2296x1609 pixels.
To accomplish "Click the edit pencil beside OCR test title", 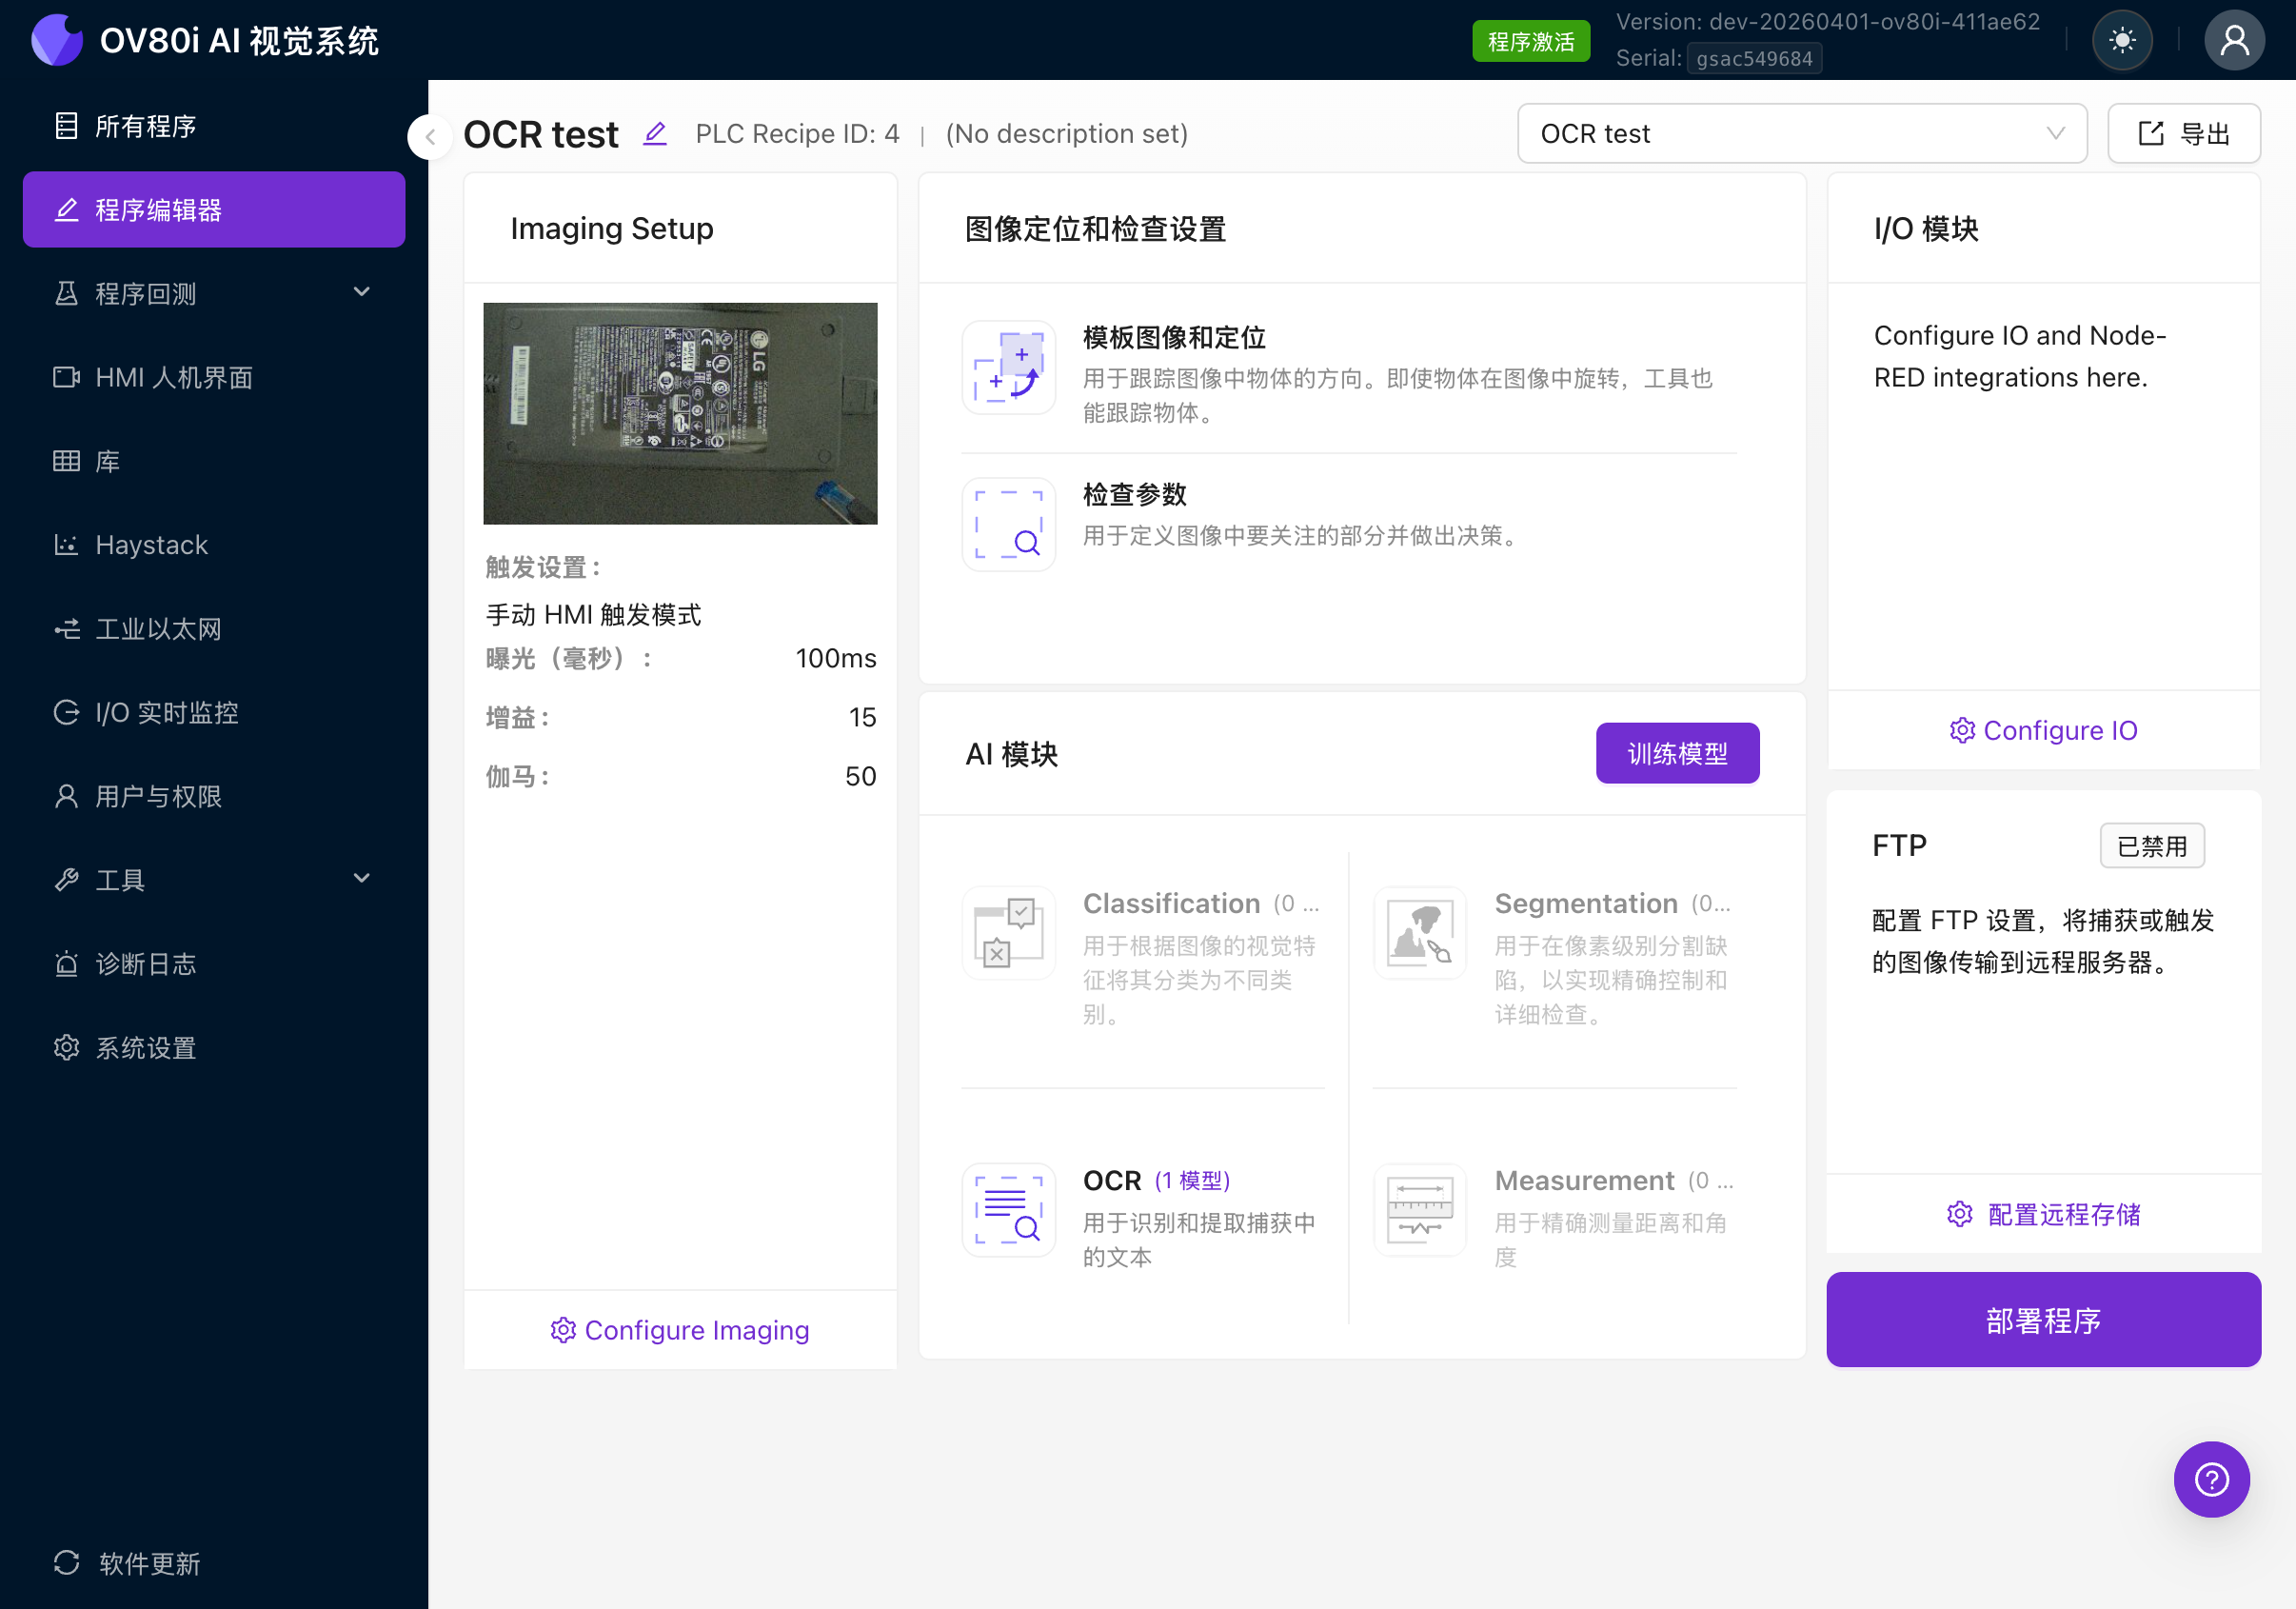I will (x=655, y=133).
